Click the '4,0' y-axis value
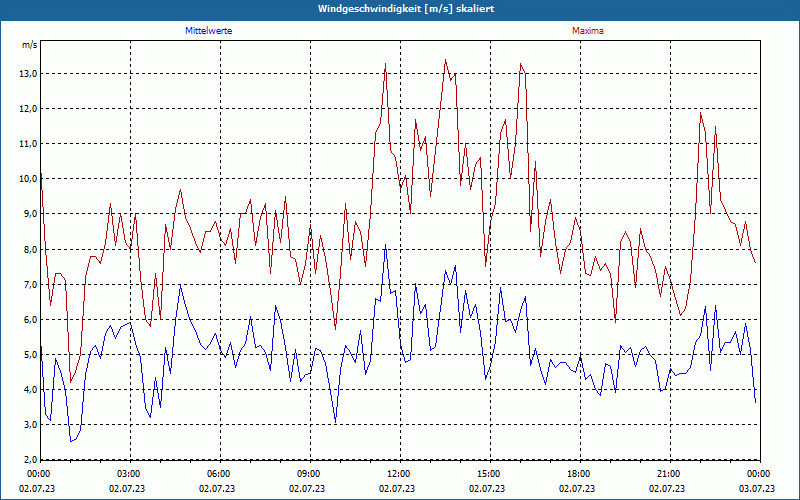 click(30, 390)
